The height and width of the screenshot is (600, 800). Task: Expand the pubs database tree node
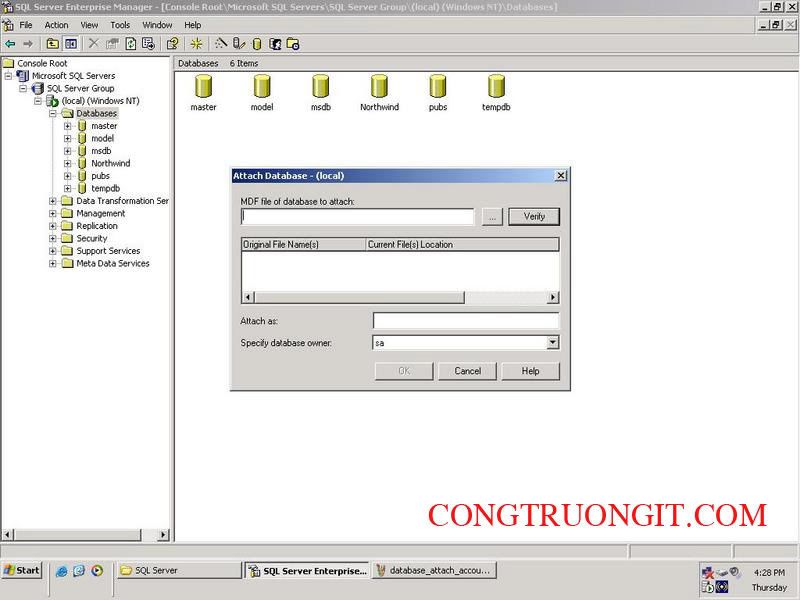[x=67, y=176]
